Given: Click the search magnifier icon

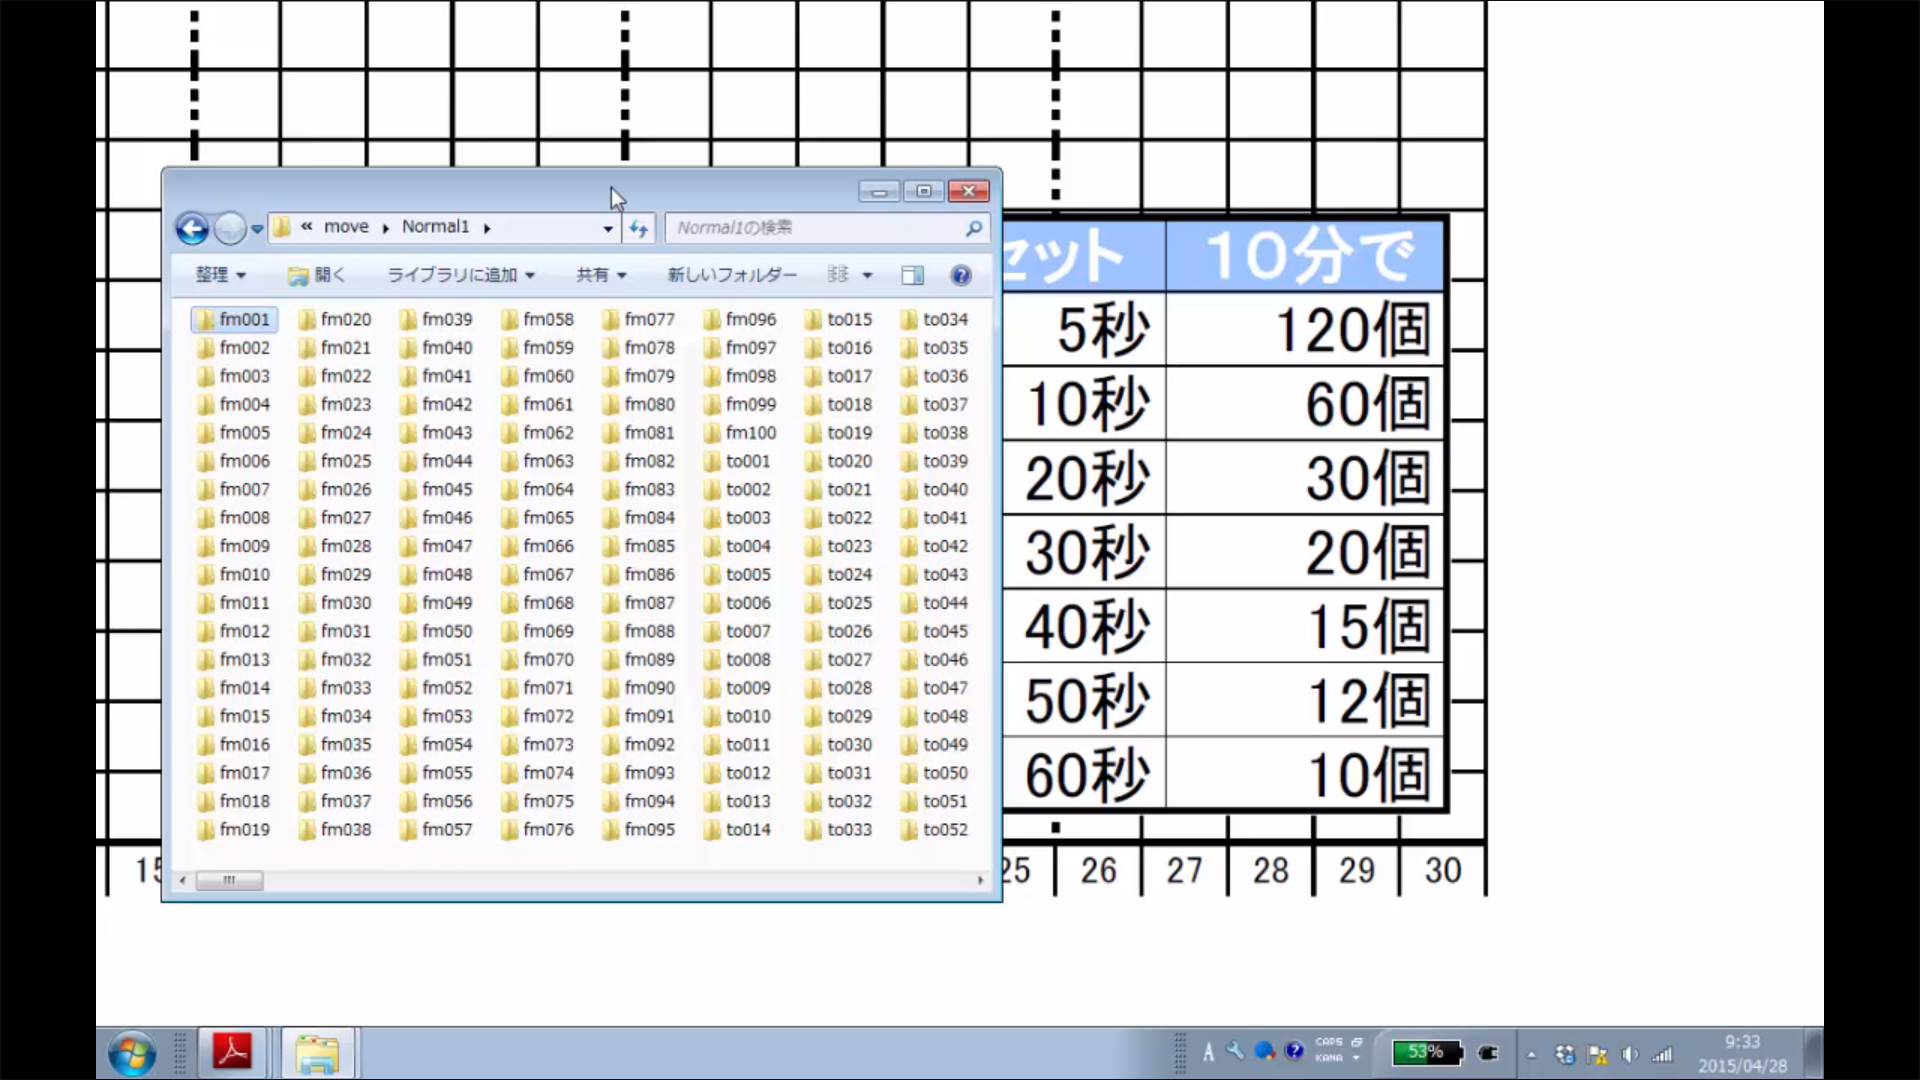Looking at the screenshot, I should tap(973, 229).
